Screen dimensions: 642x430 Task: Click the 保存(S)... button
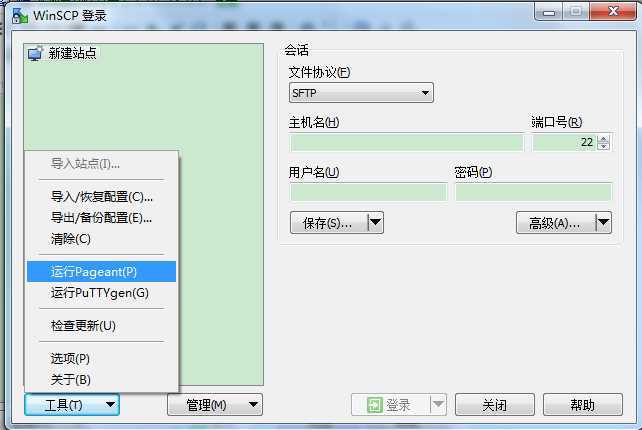coord(329,223)
